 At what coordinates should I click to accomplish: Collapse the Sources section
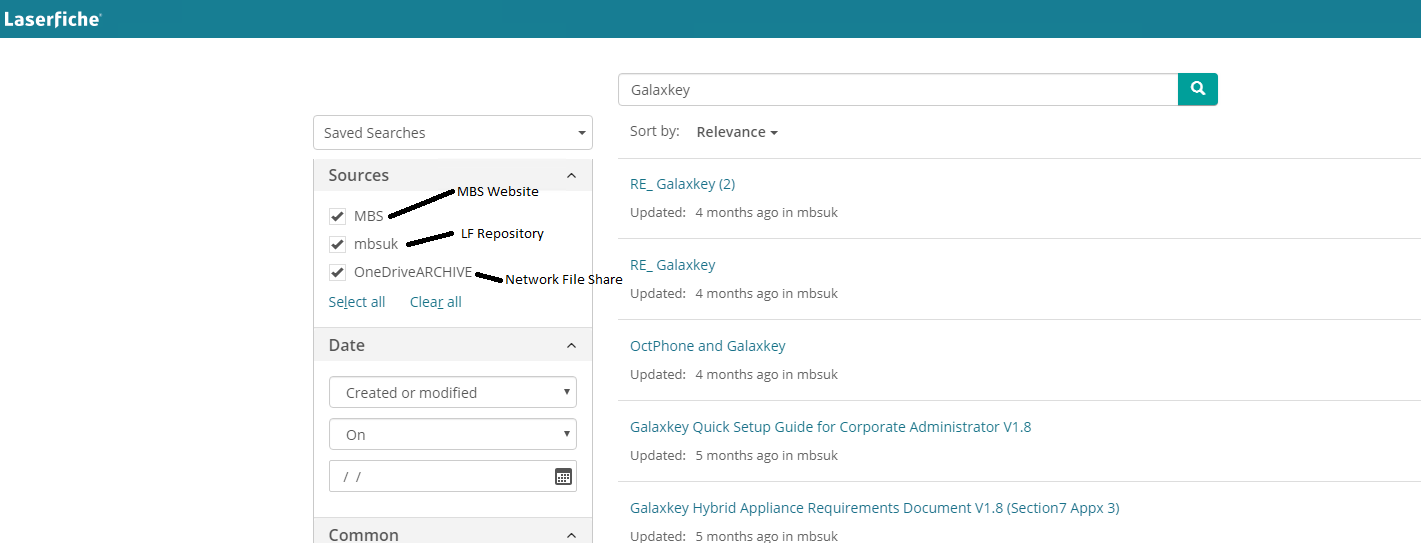(571, 175)
